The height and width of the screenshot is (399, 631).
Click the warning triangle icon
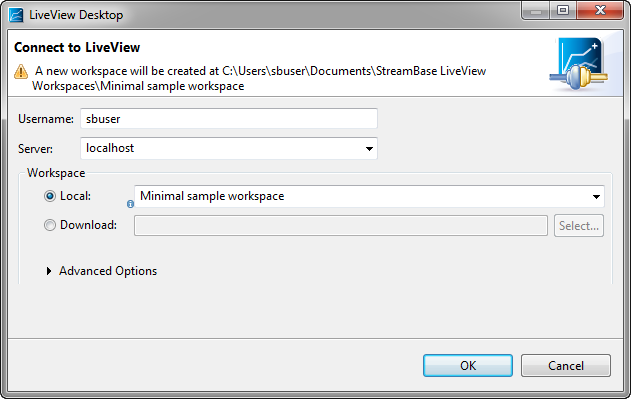[x=21, y=72]
